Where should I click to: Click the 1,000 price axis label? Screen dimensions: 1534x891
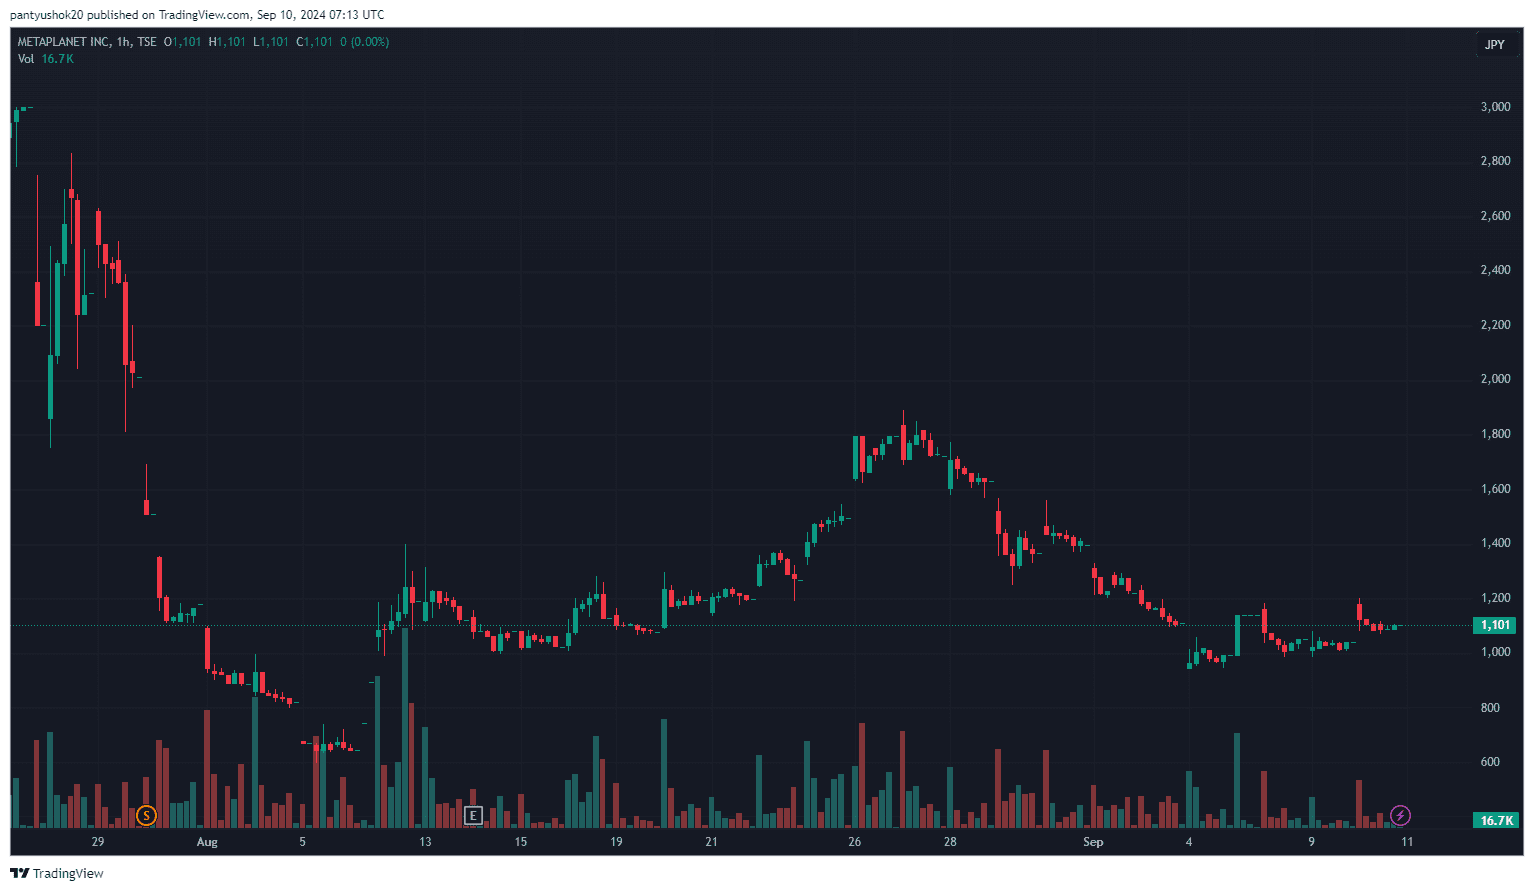pyautogui.click(x=1495, y=652)
